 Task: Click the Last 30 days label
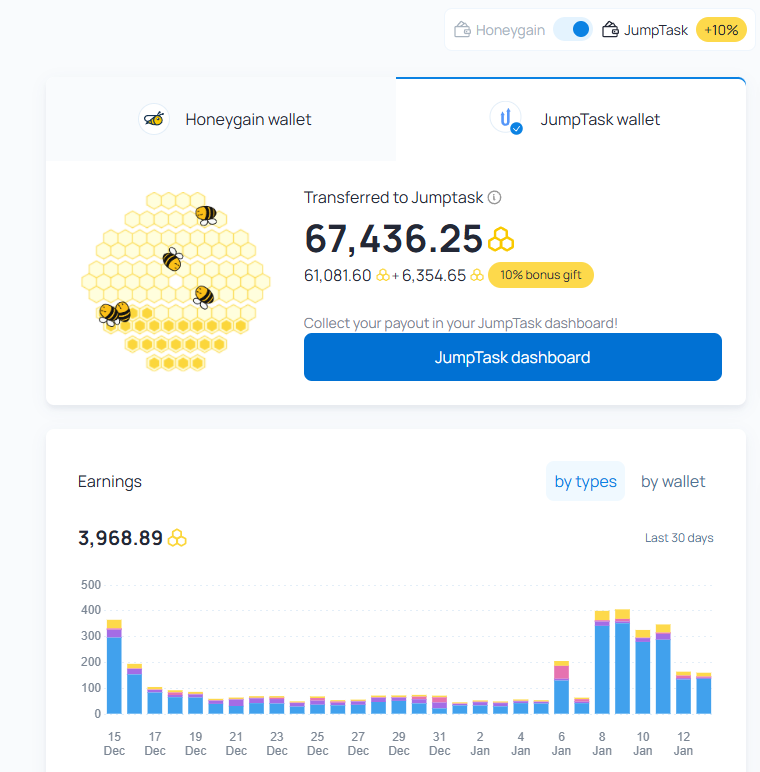coord(679,538)
